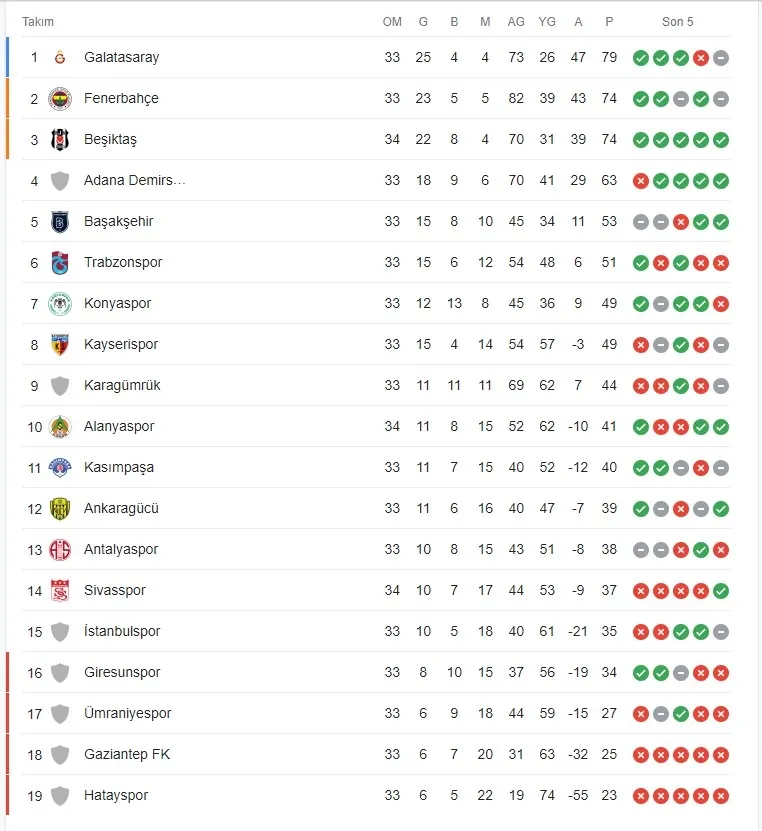Screen dimensions: 762x831
Task: Click the "Takım" column header
Action: [38, 22]
